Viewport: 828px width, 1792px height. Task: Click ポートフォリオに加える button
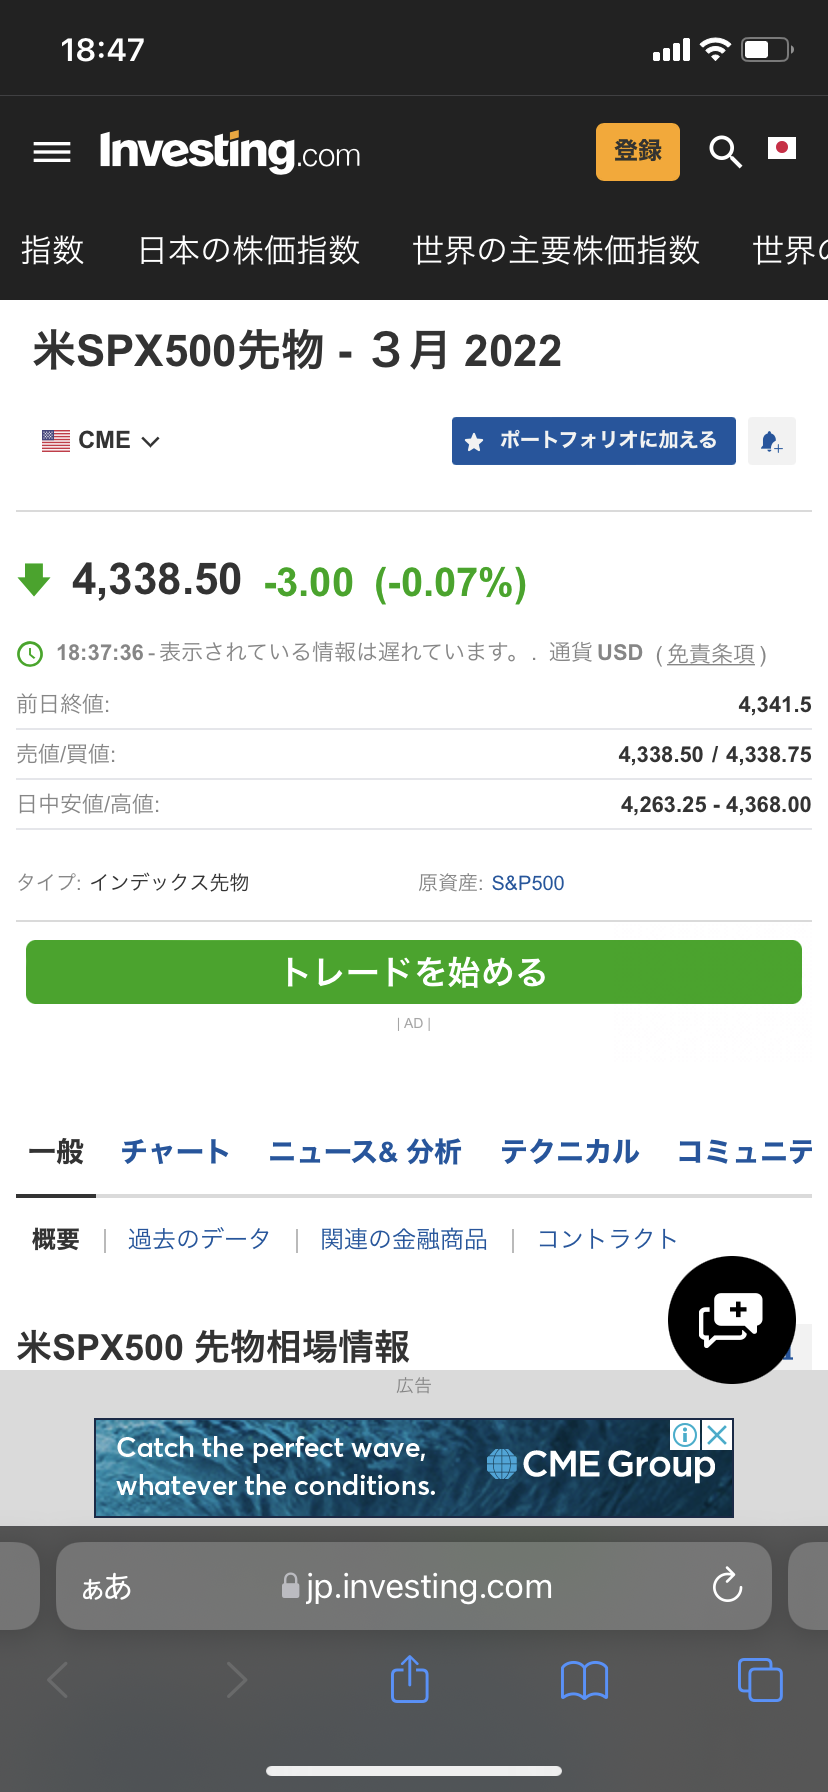594,441
